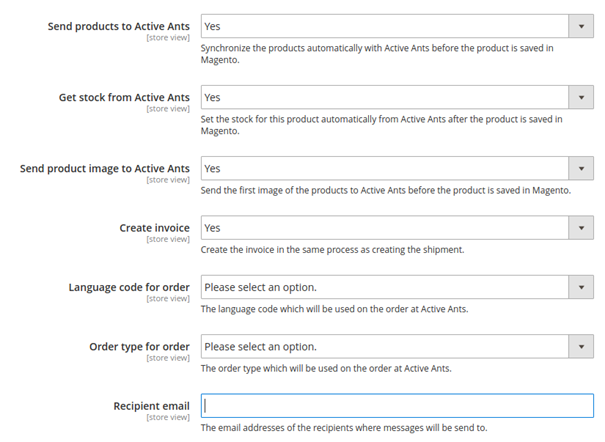Click the help text about sending first image
The height and width of the screenshot is (442, 605).
click(x=385, y=190)
